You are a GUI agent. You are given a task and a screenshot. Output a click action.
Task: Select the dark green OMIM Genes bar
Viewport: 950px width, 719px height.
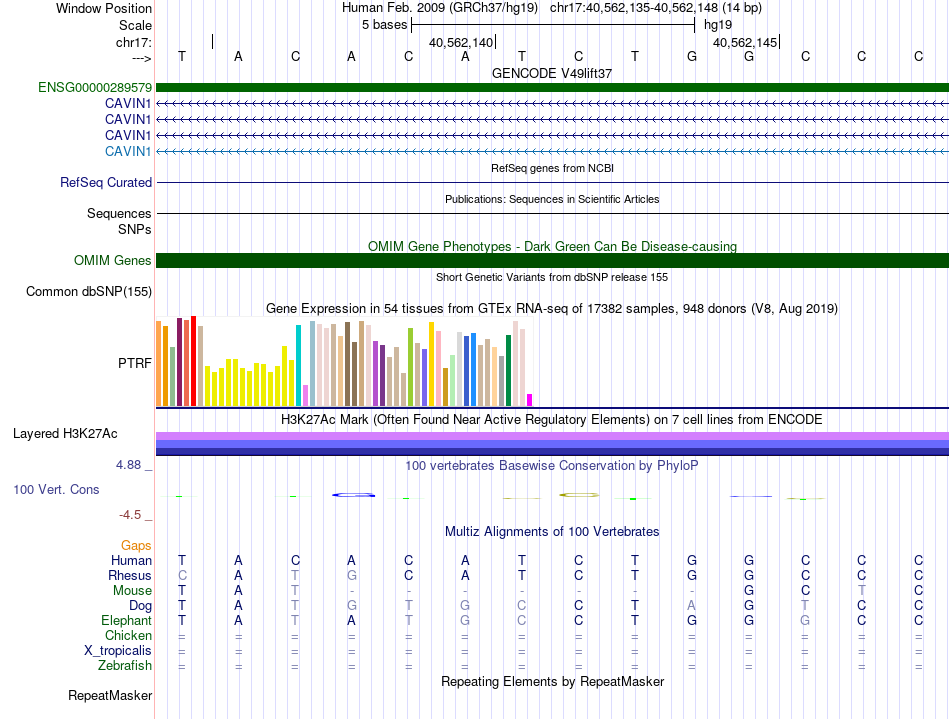tap(552, 260)
